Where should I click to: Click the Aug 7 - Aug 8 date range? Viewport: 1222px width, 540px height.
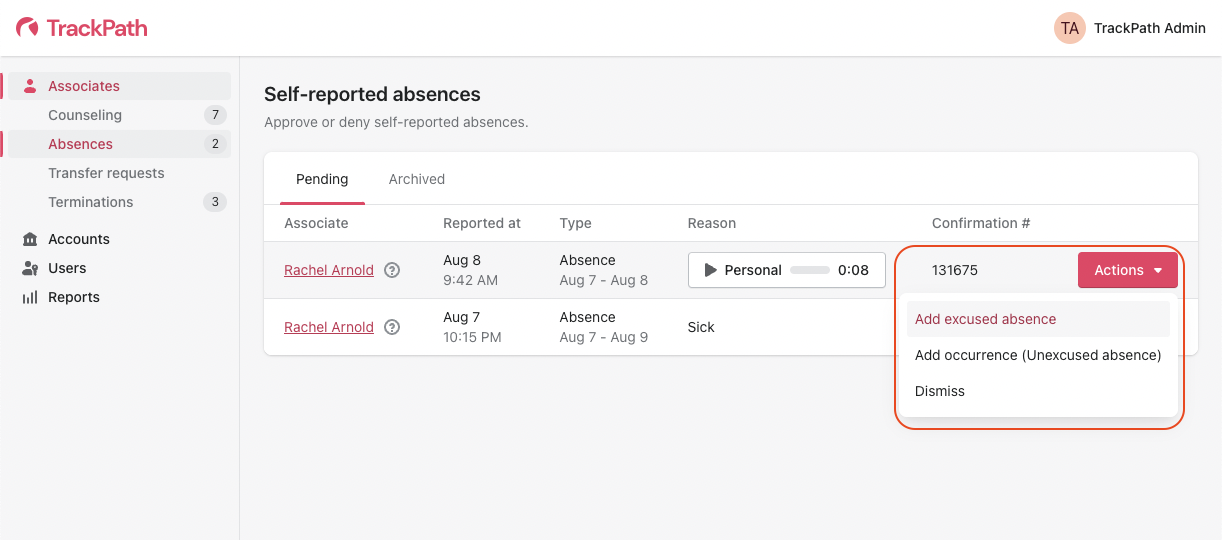tap(604, 280)
